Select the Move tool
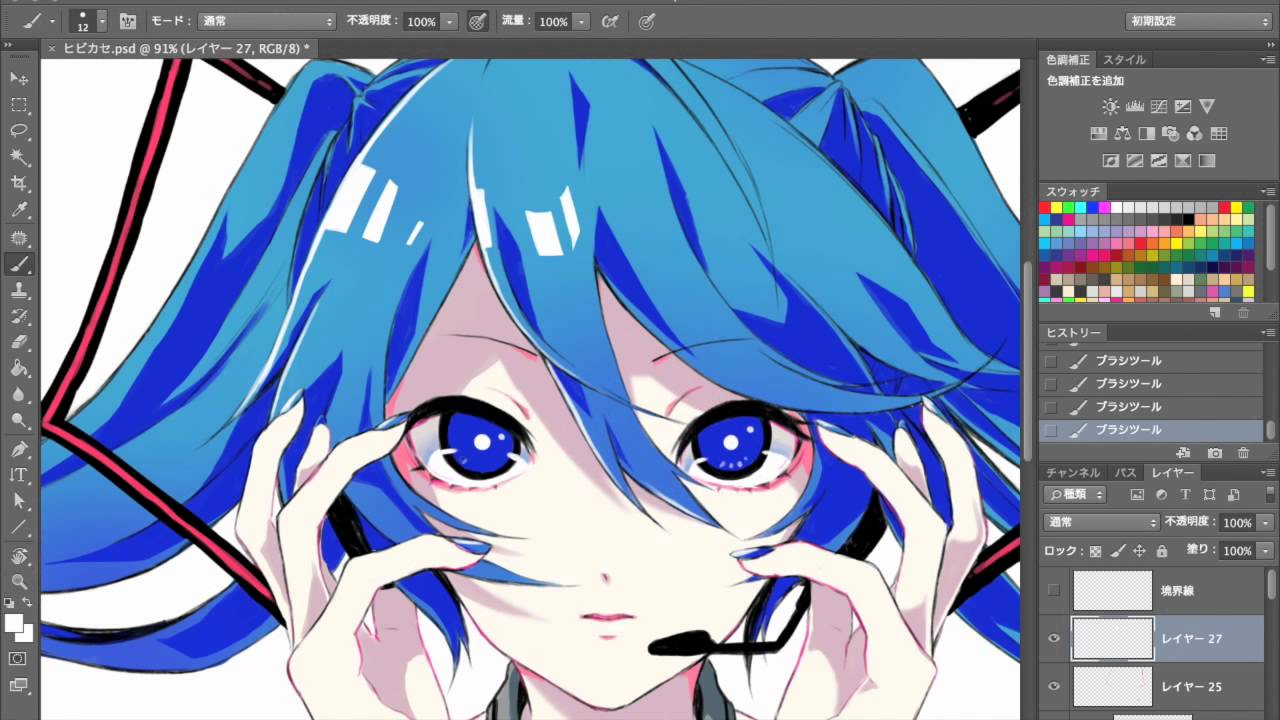 (x=19, y=78)
